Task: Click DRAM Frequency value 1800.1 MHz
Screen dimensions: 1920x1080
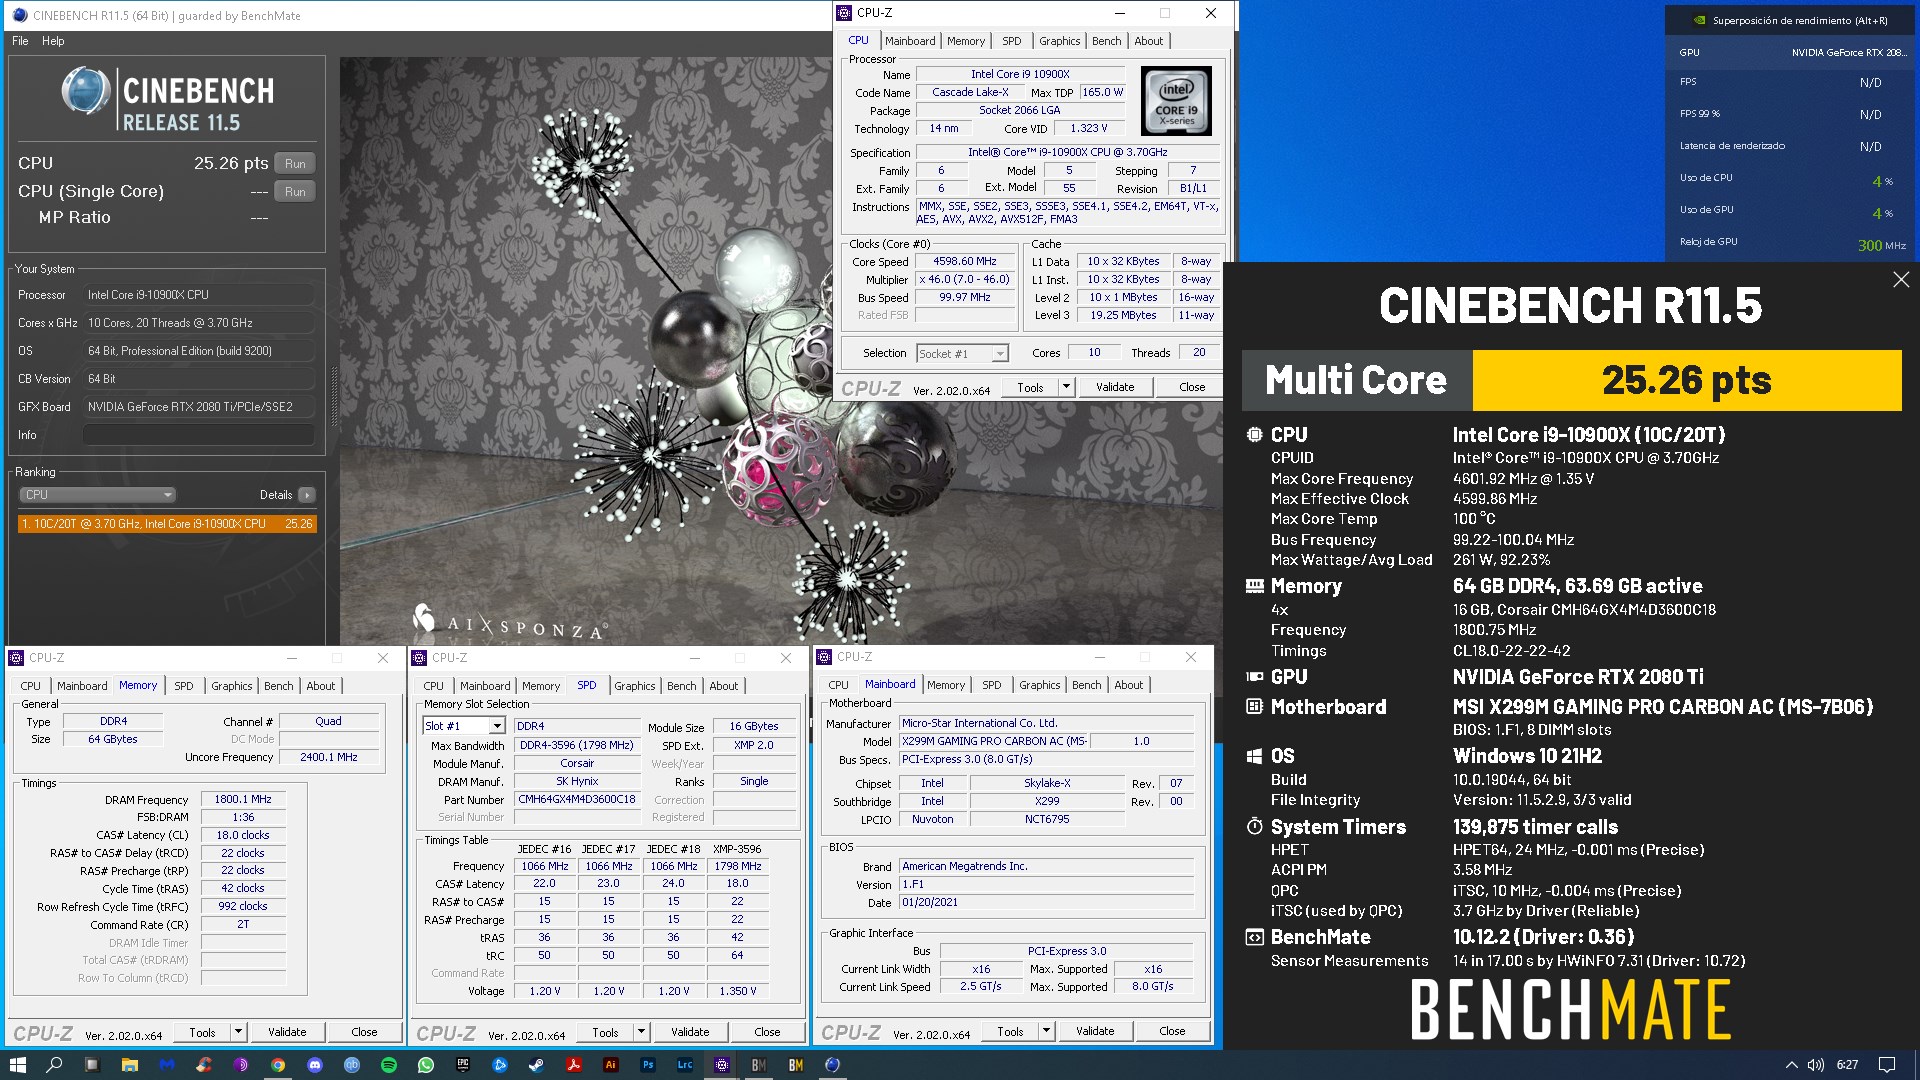Action: [243, 800]
